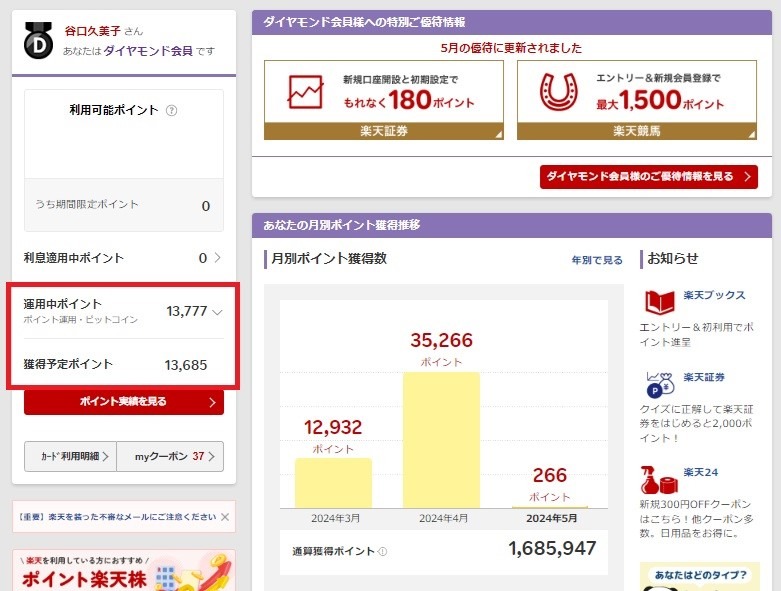Dismiss the suspicious mail warning notice
Screen dimensions: 781x591
225,517
